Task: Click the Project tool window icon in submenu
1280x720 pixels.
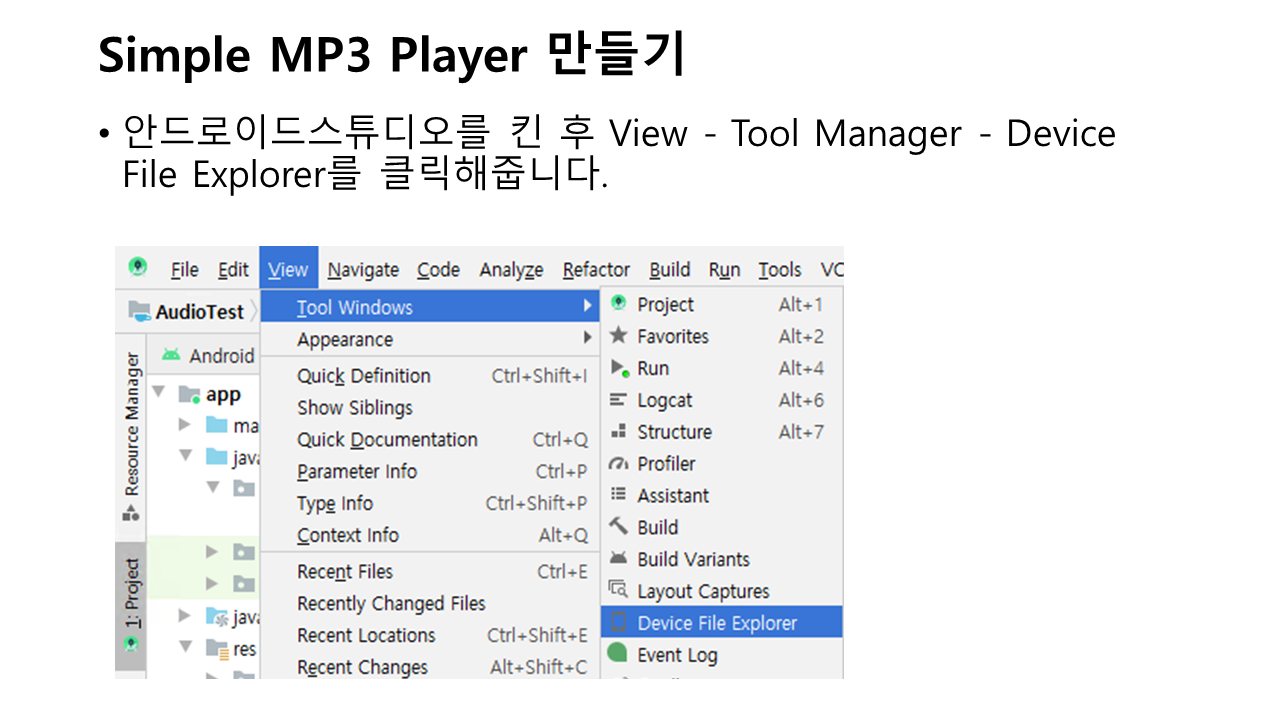Action: coord(619,304)
